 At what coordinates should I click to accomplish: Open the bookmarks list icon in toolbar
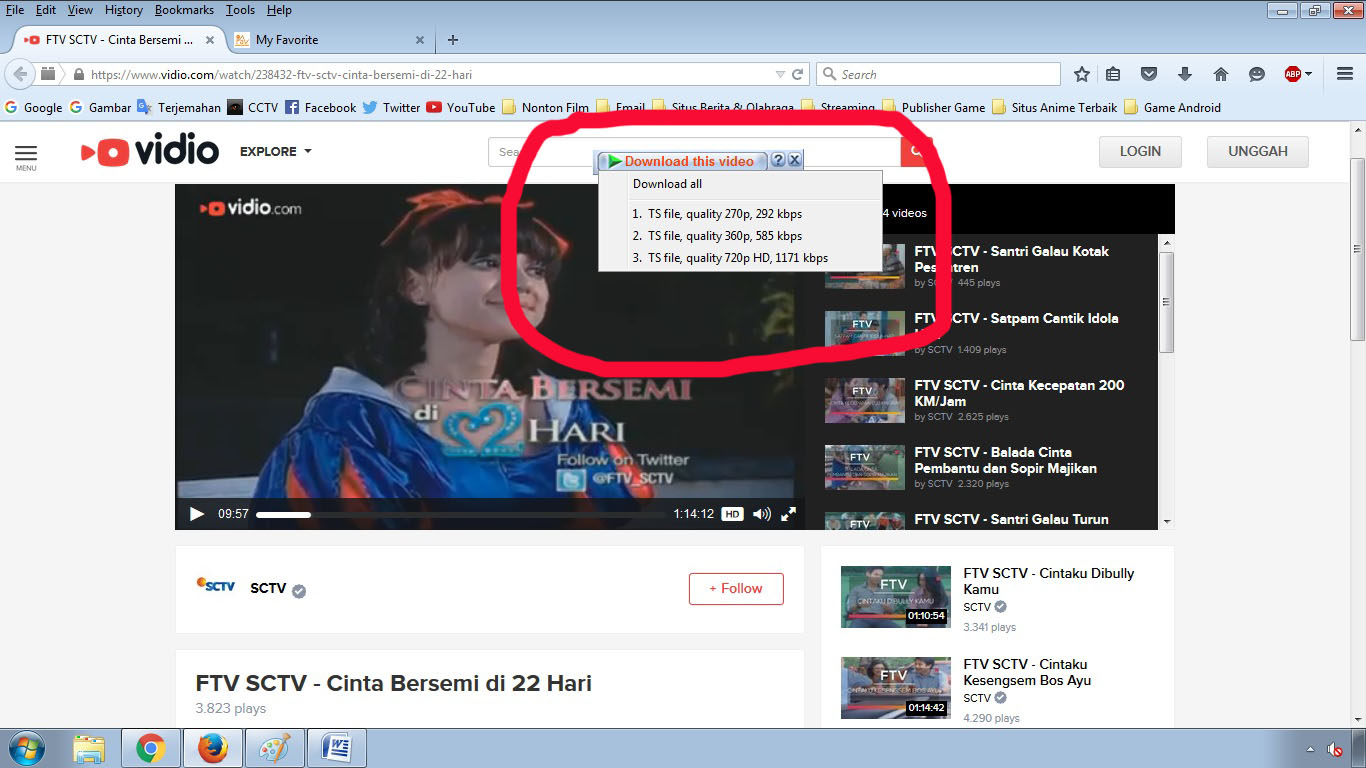[x=1113, y=74]
